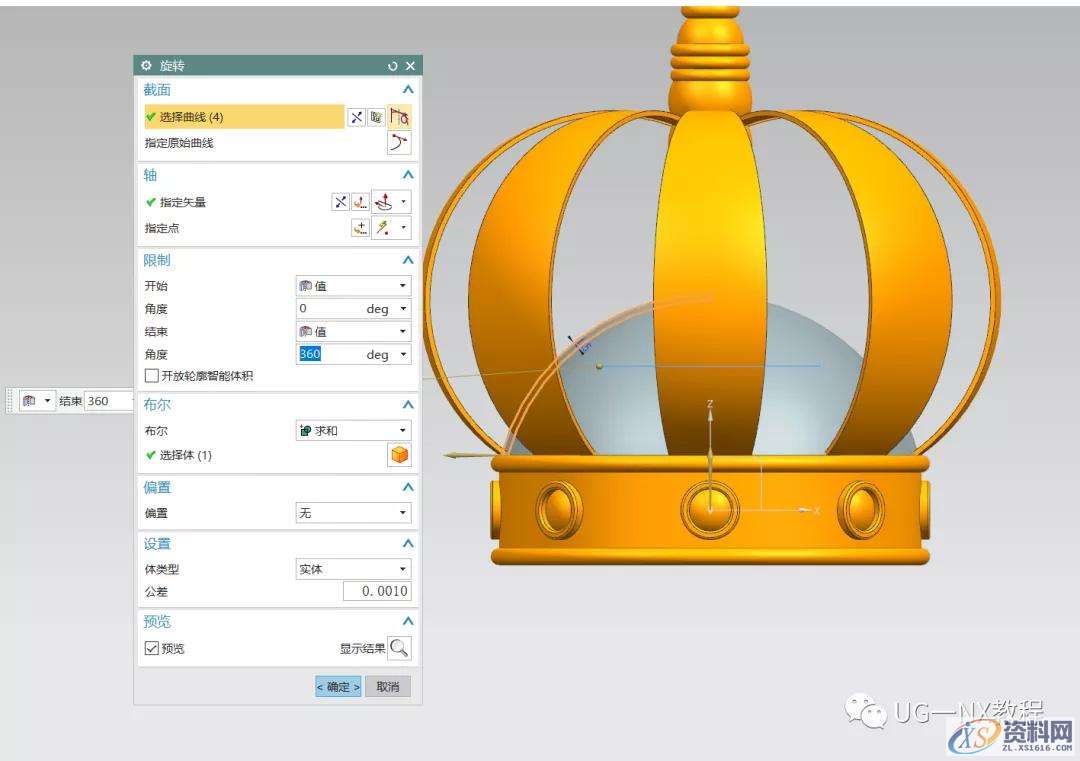
Task: Open the sketch section icon for 截面
Action: click(400, 117)
